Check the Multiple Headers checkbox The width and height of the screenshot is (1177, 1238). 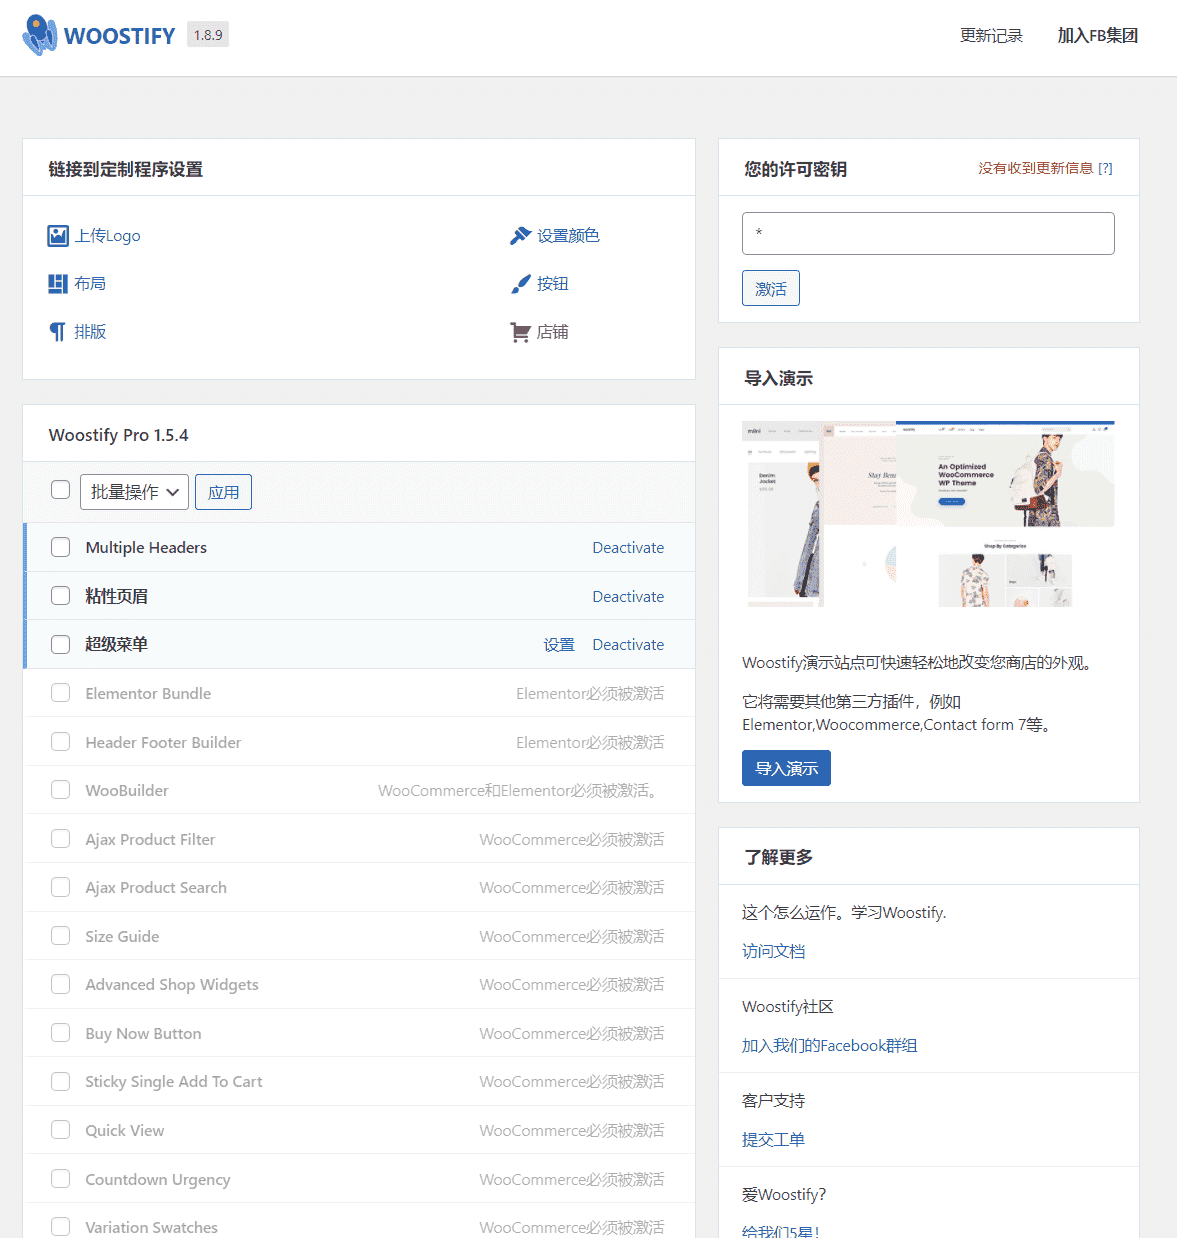(x=61, y=547)
